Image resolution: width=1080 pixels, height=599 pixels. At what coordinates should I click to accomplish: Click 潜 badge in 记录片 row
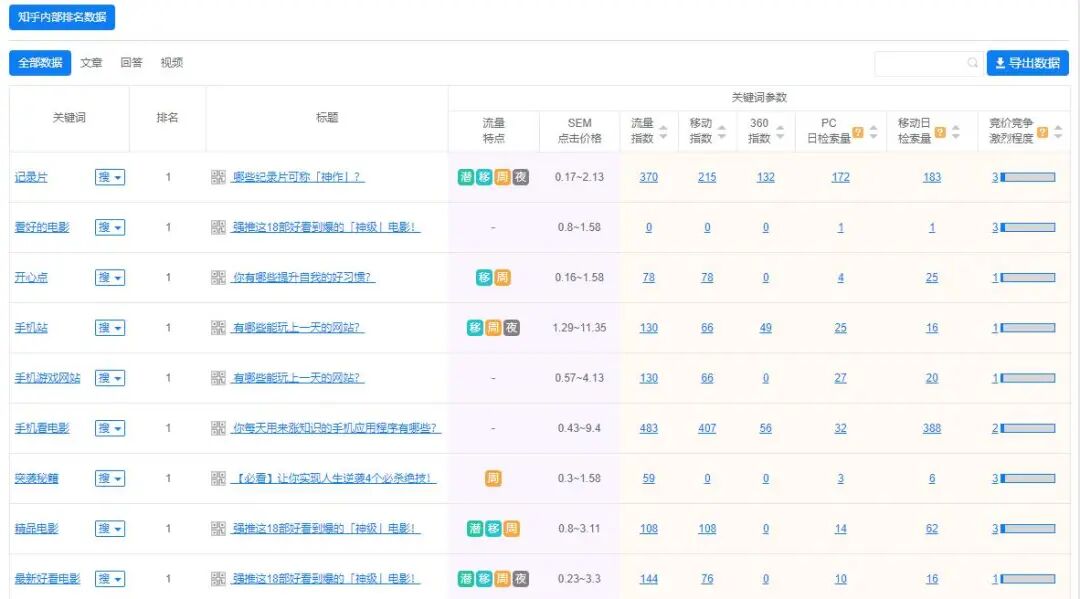click(466, 177)
